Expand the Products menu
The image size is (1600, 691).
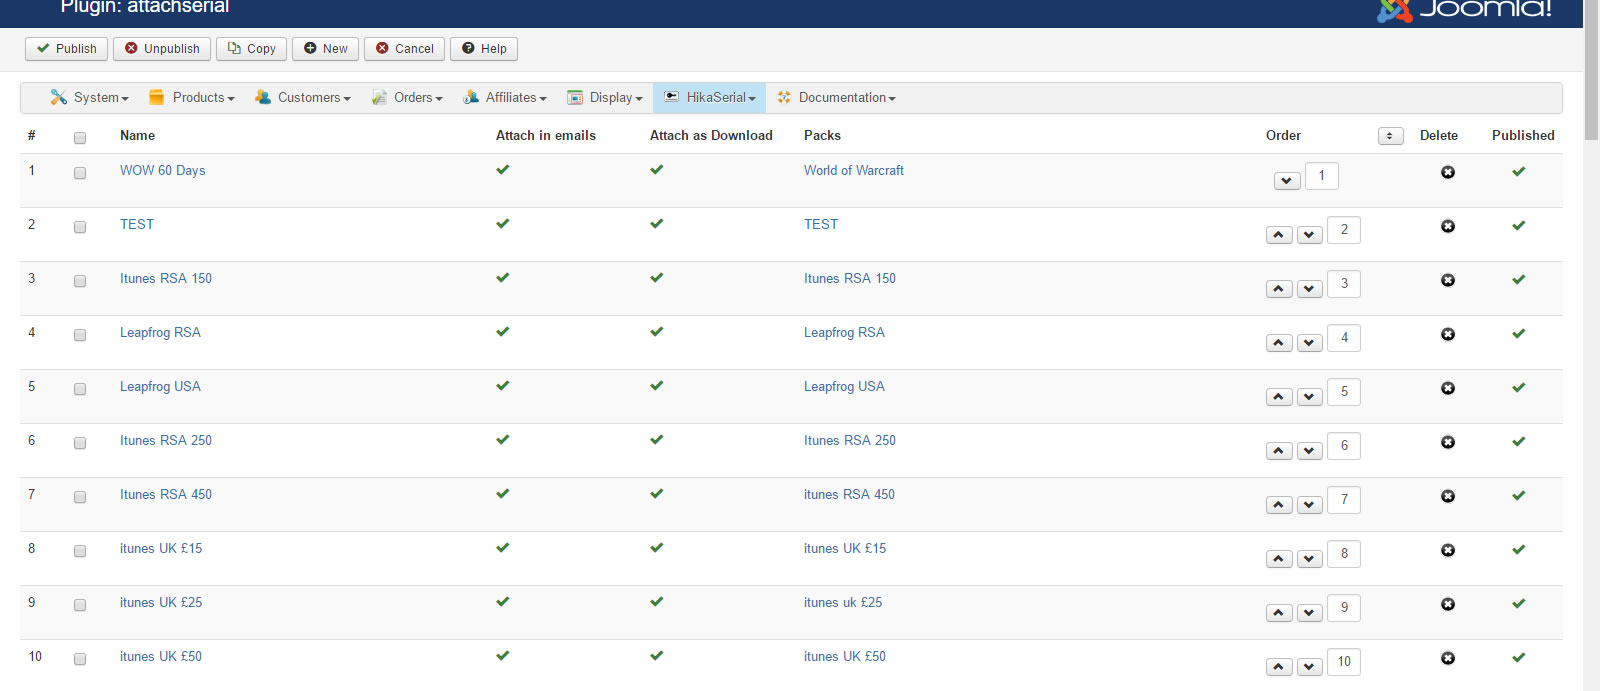(192, 98)
